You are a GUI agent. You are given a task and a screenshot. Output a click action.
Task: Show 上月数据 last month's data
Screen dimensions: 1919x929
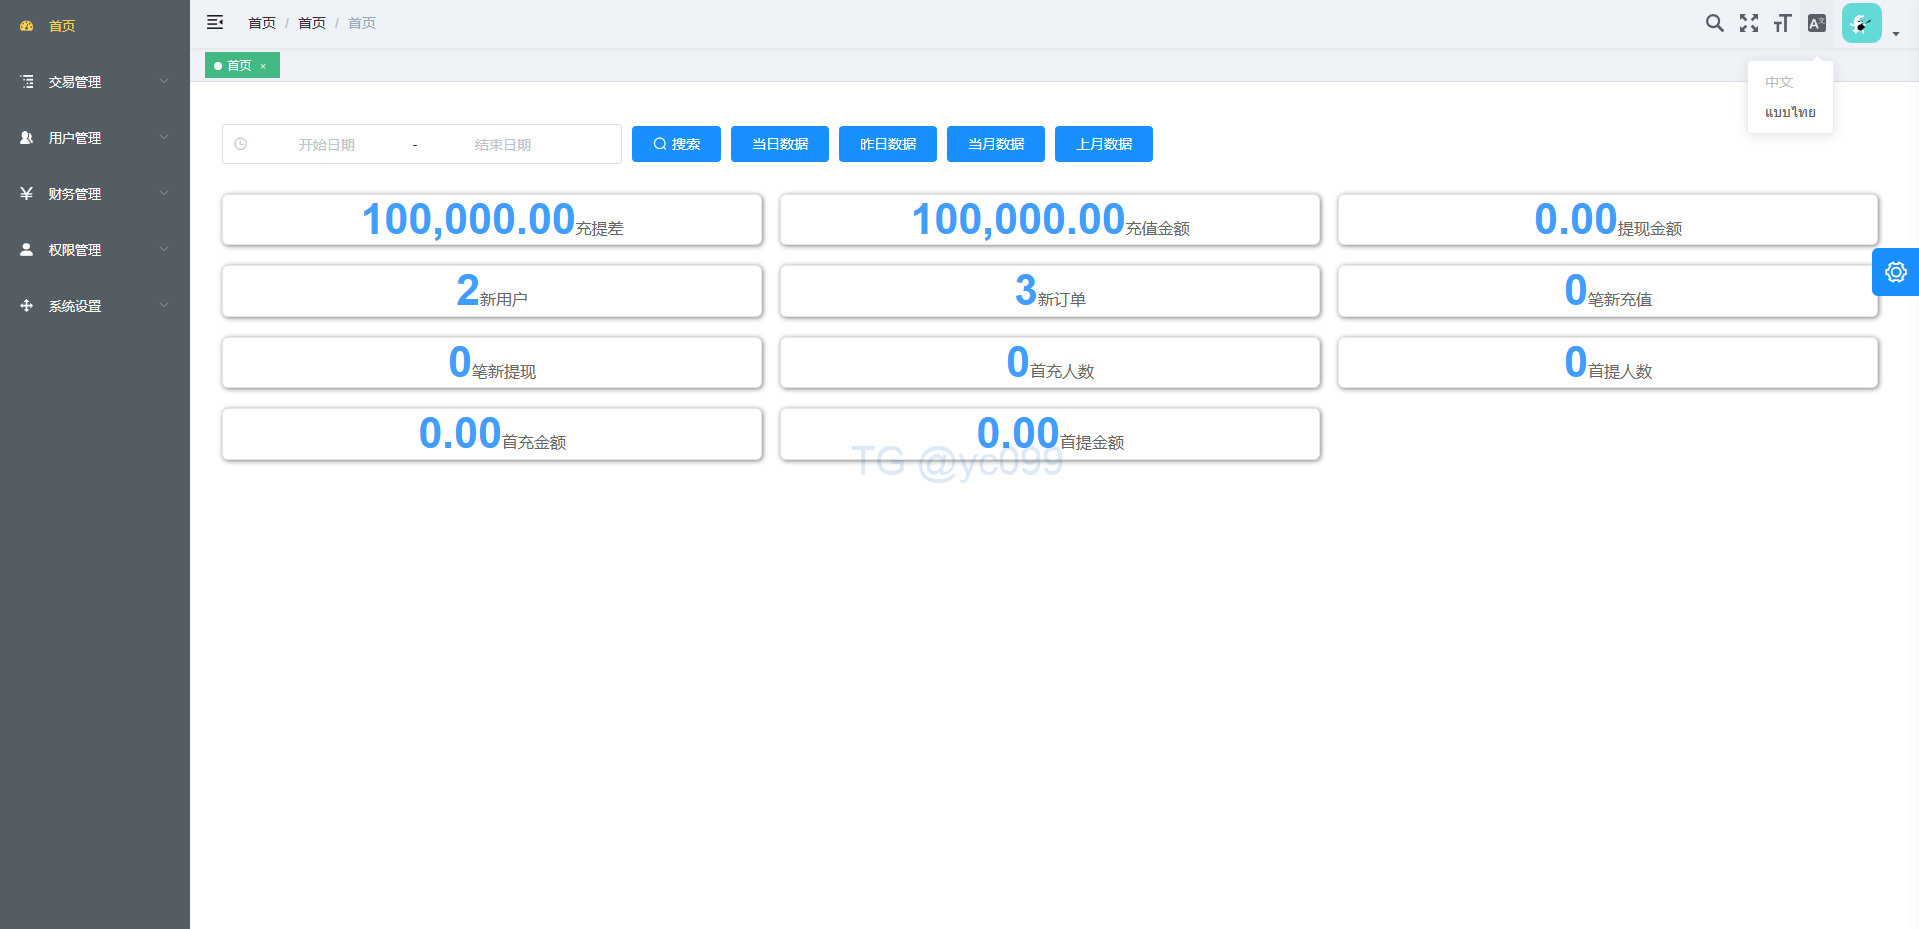1103,144
